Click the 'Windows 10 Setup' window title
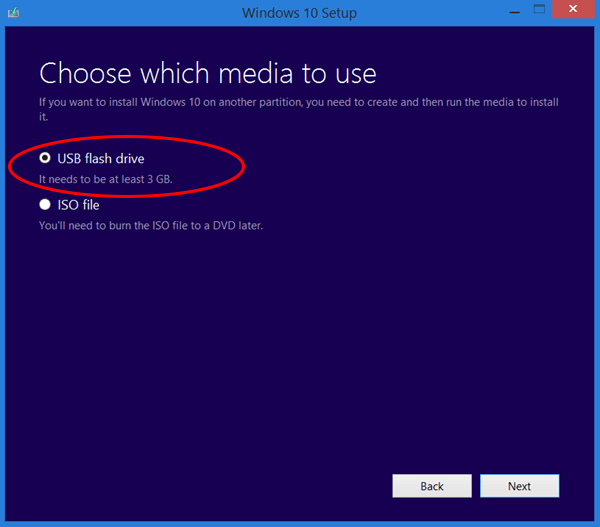 click(299, 13)
